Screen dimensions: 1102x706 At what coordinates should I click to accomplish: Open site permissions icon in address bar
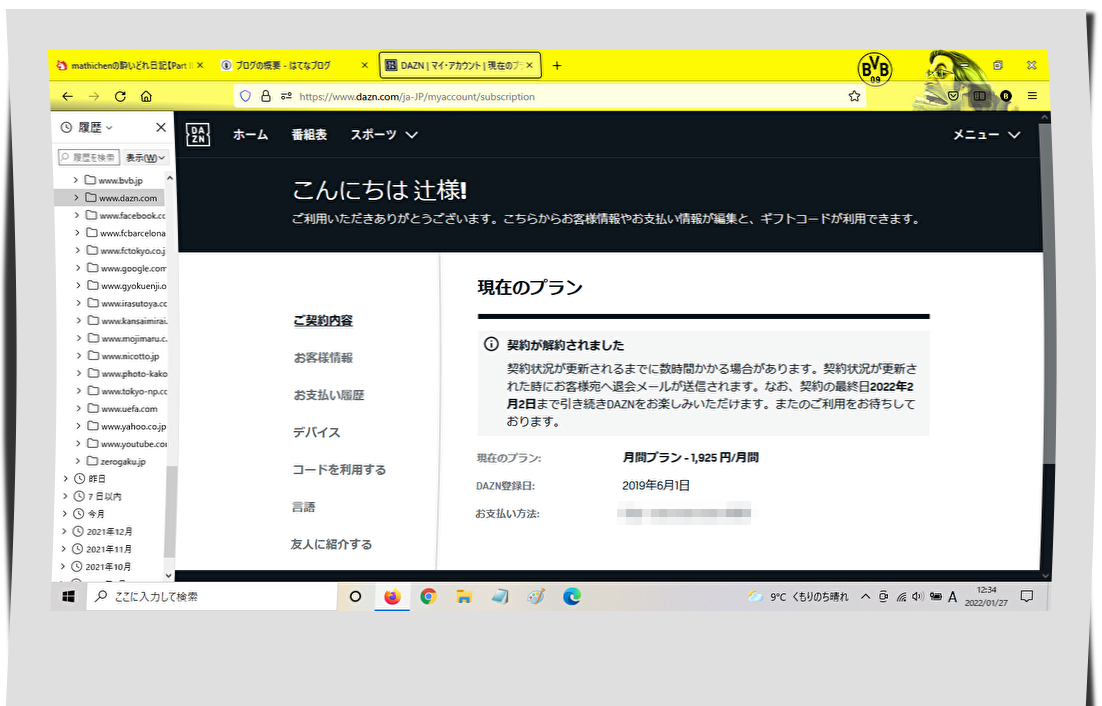pyautogui.click(x=286, y=96)
